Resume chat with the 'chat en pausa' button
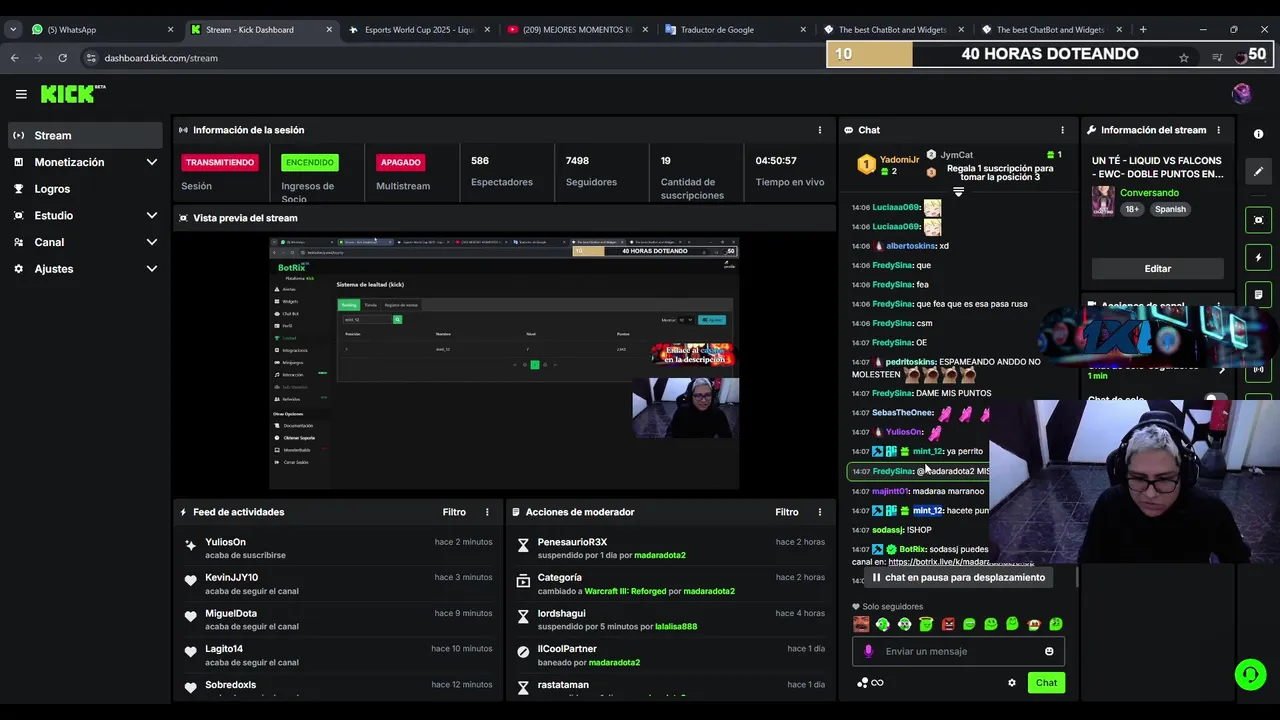Image resolution: width=1280 pixels, height=720 pixels. (x=959, y=577)
